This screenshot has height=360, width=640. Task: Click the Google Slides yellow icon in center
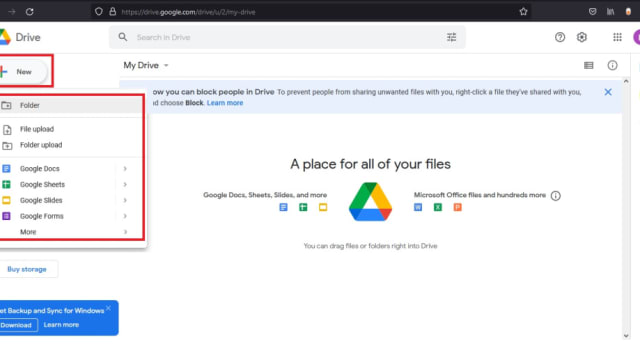click(x=323, y=207)
